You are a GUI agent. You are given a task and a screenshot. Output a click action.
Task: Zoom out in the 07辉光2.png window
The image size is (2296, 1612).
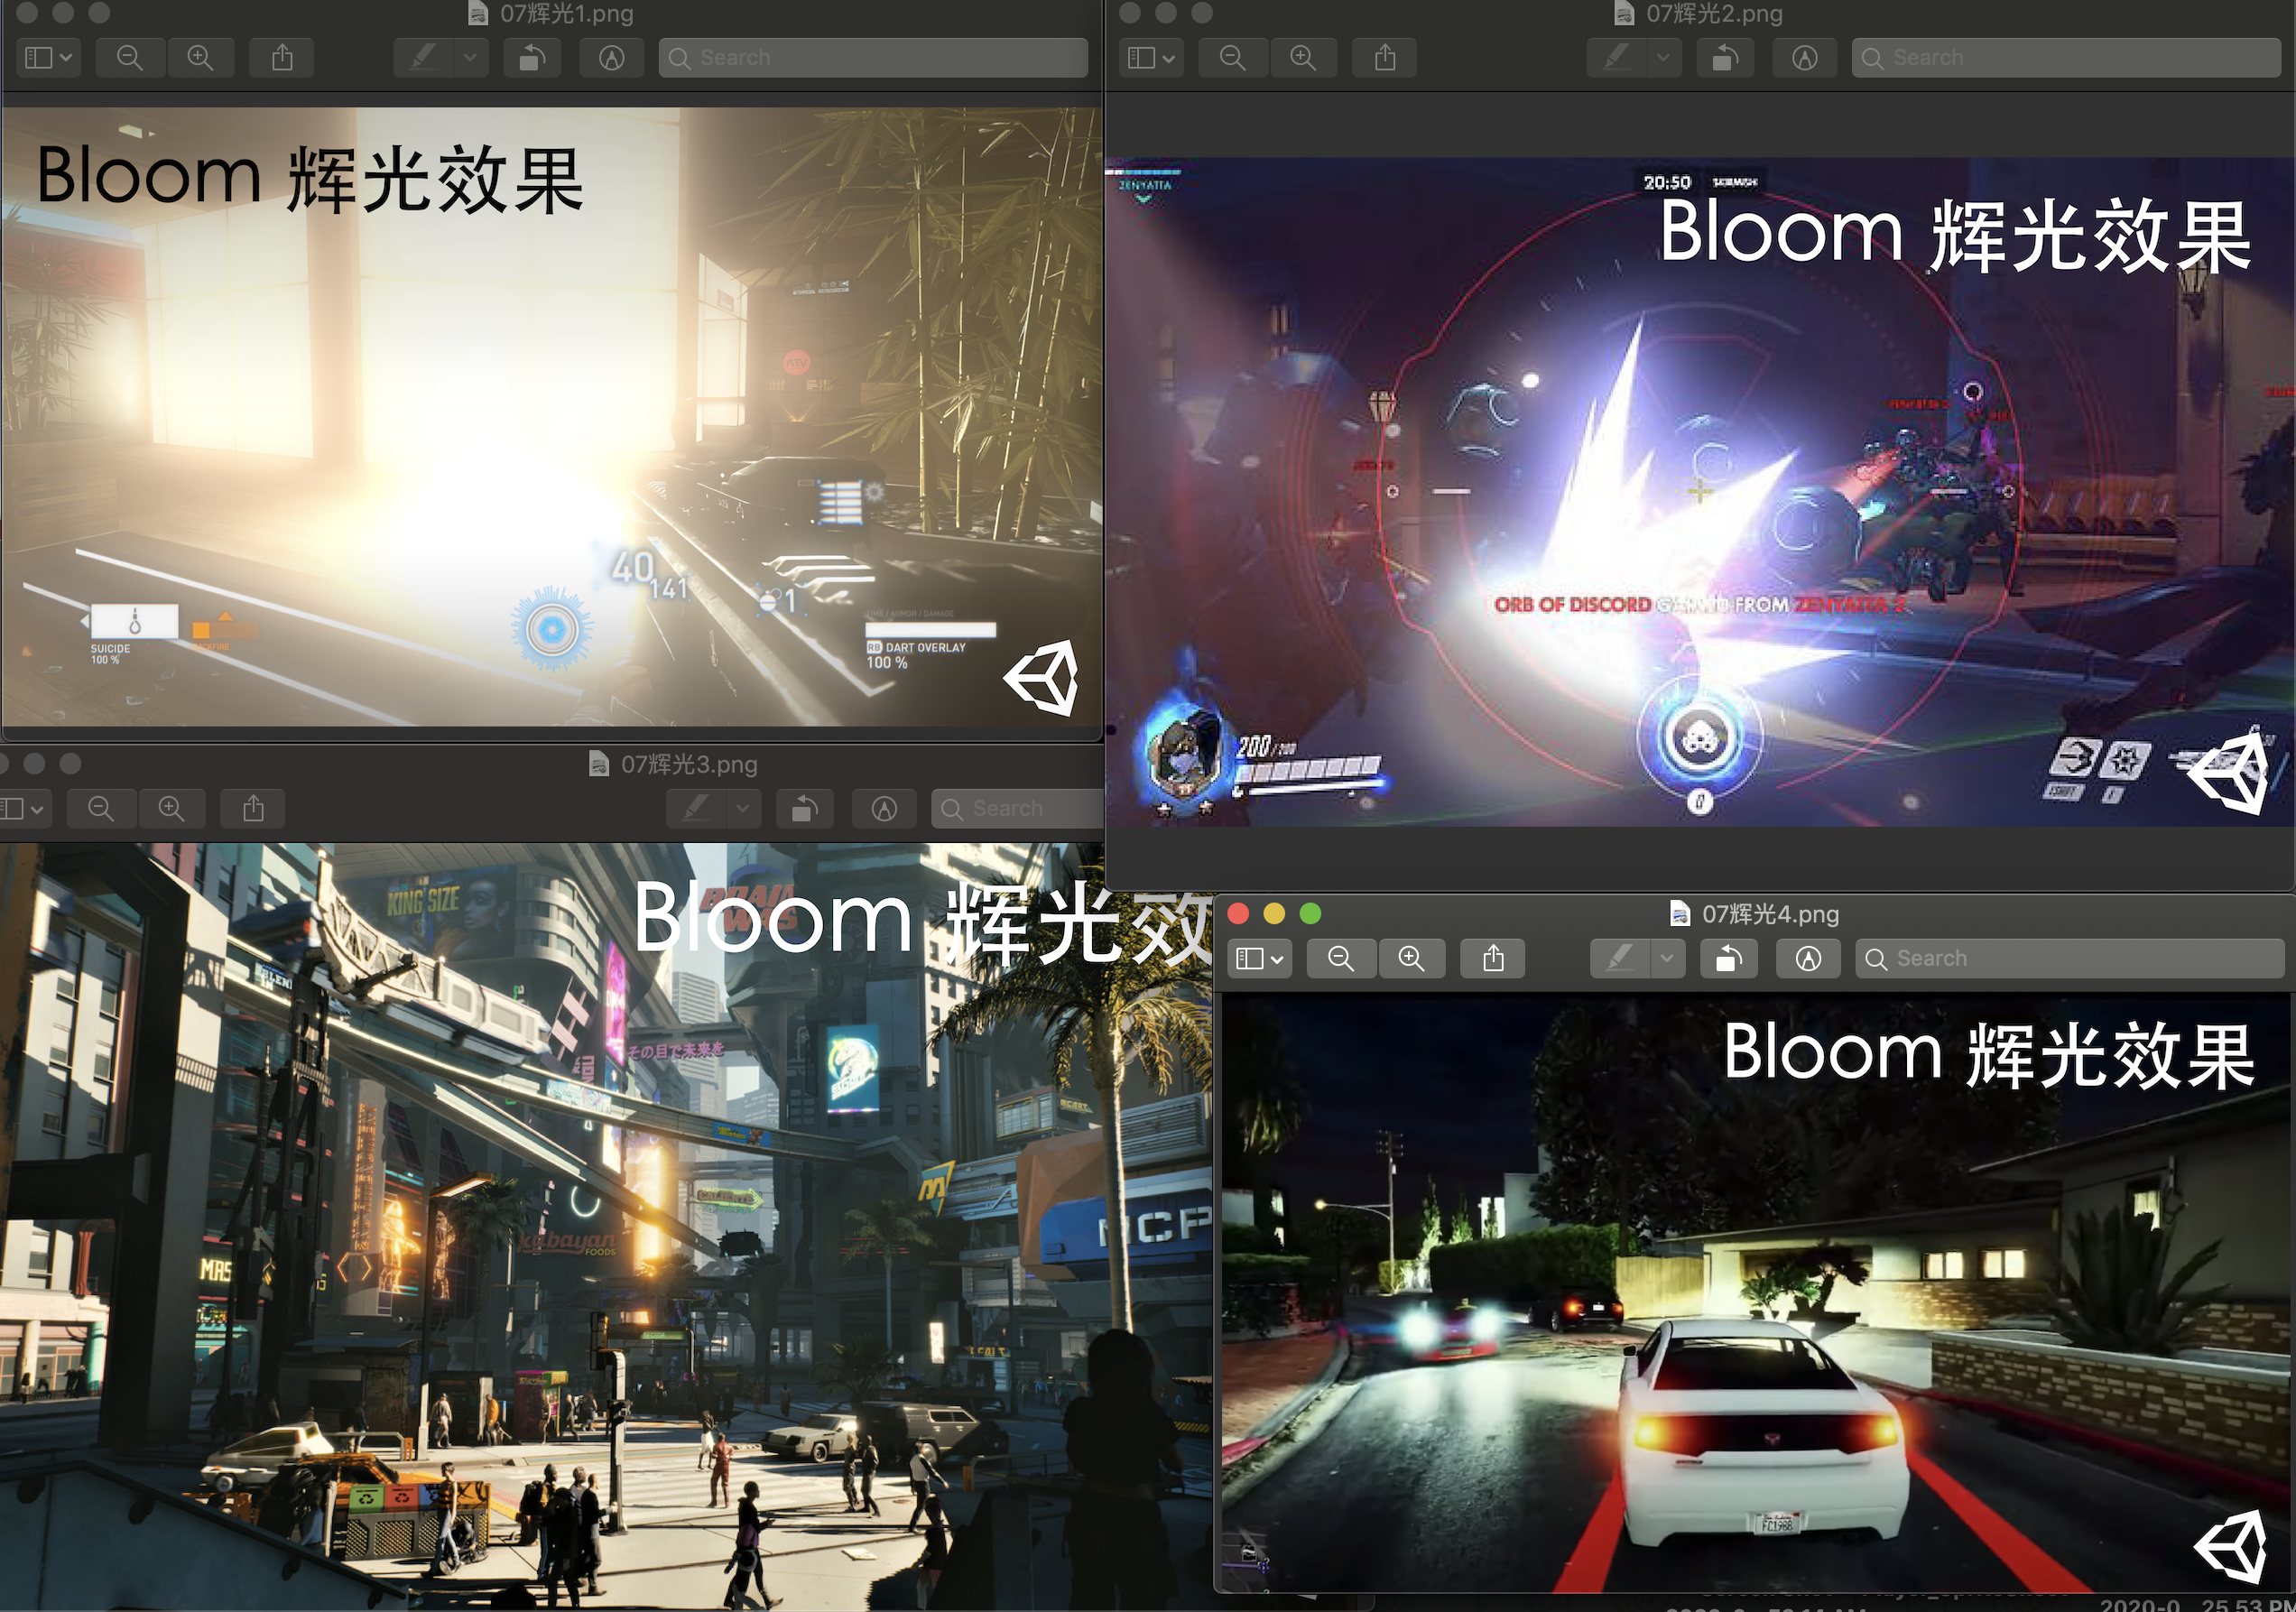pos(1233,58)
